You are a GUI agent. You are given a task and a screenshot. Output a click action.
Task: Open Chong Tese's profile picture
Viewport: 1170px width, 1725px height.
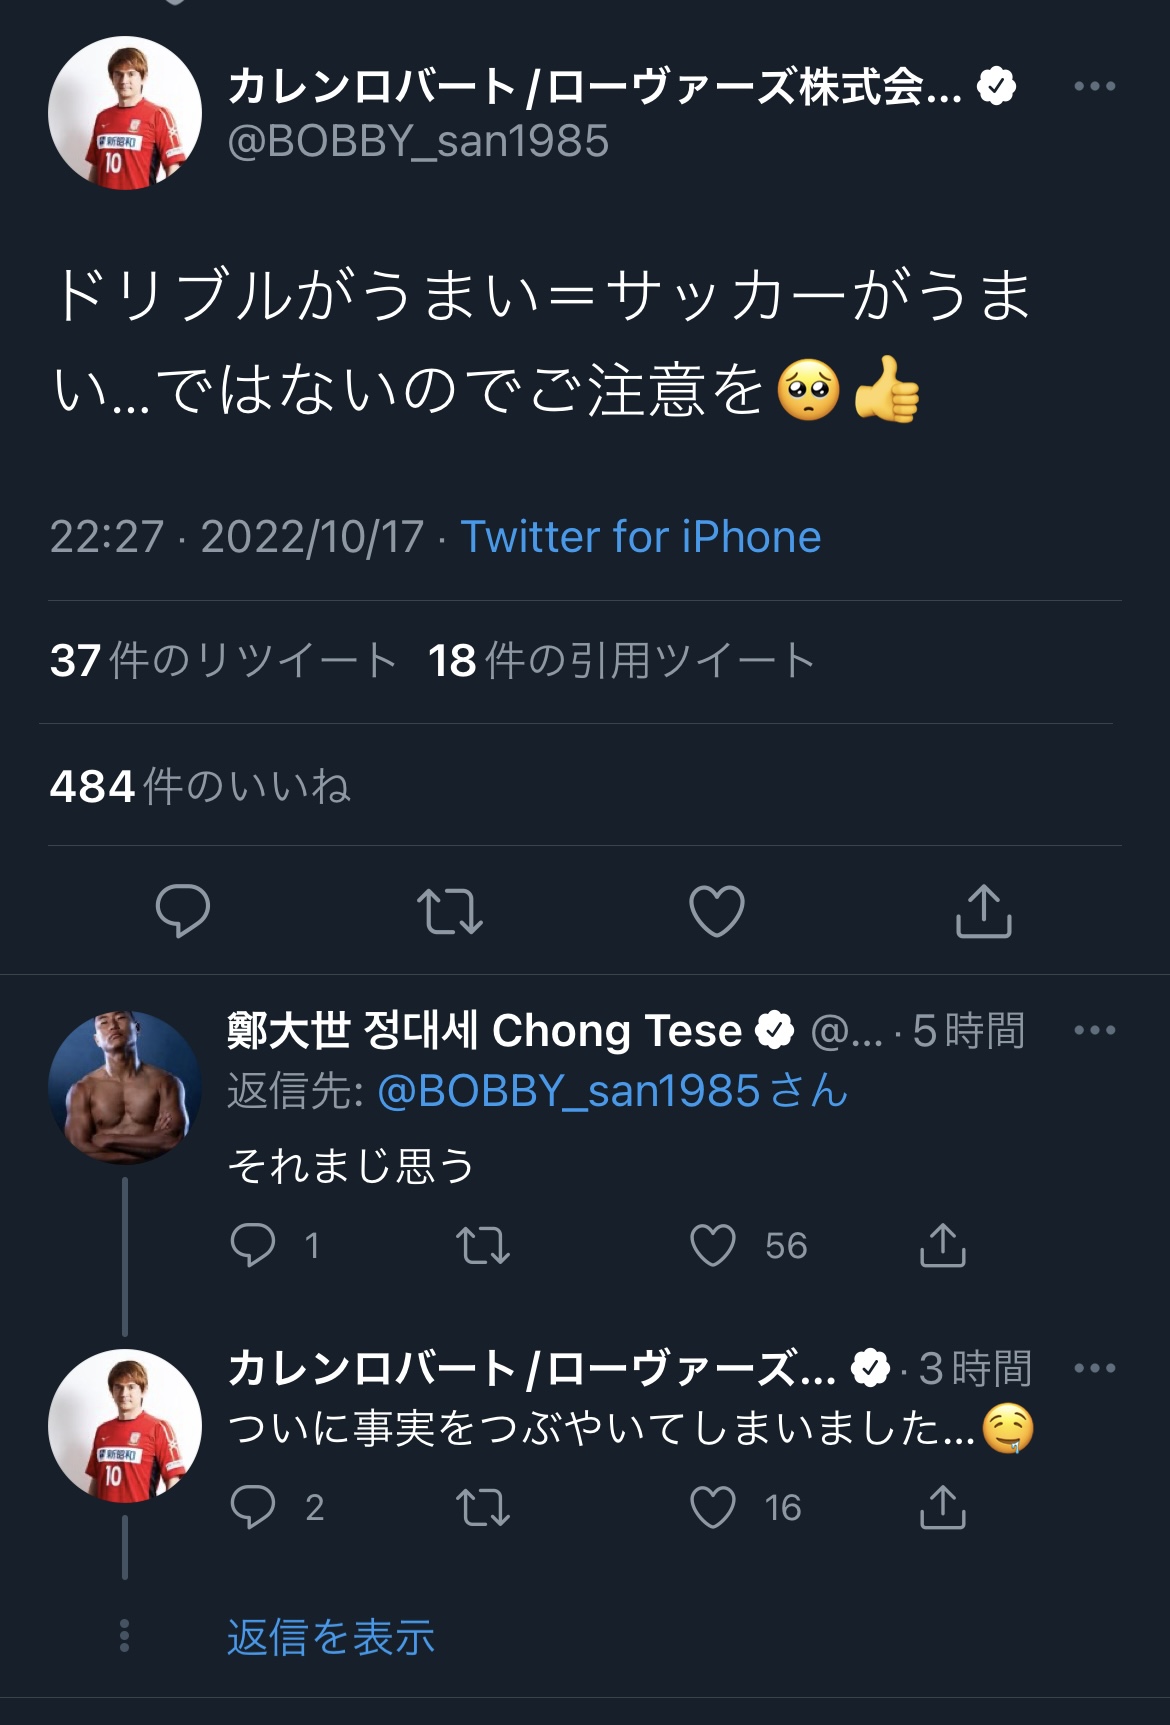[125, 1087]
